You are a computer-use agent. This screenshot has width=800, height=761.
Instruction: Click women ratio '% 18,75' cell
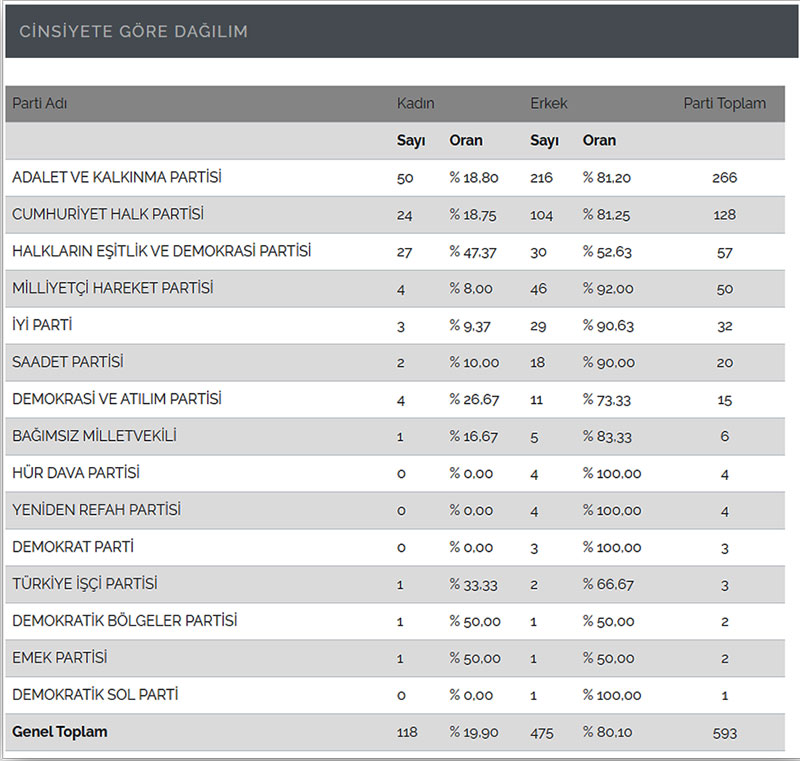tap(473, 215)
